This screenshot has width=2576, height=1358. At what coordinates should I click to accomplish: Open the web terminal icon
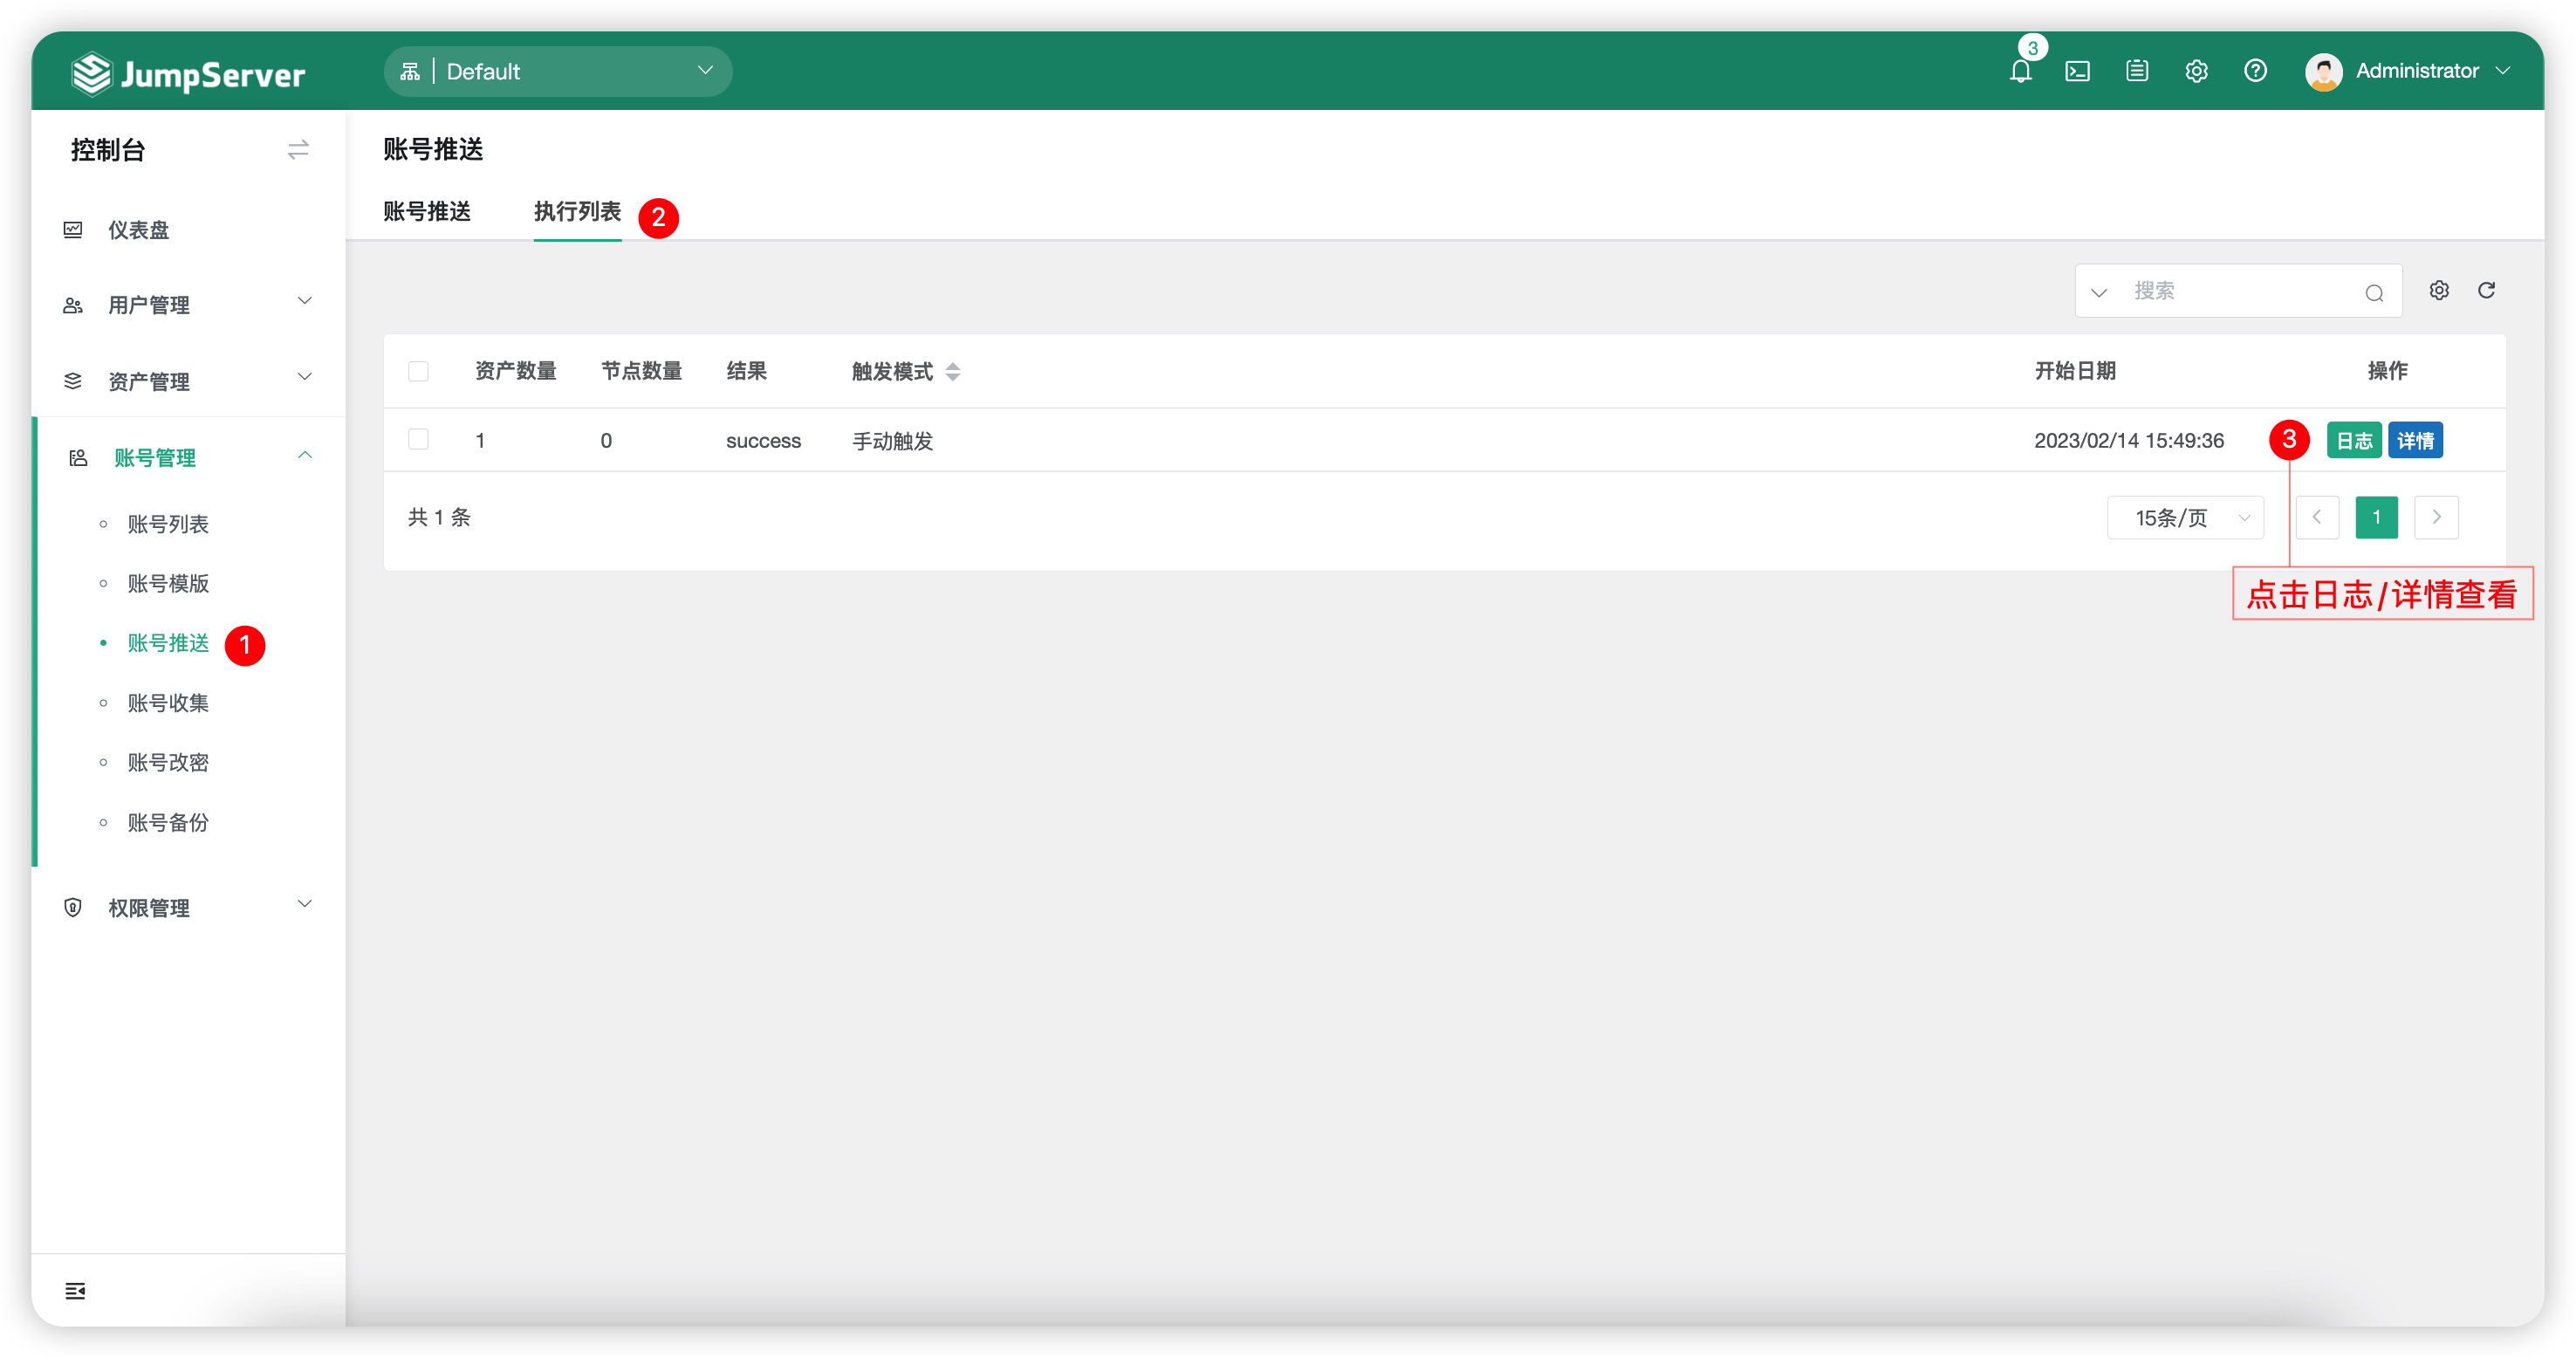point(2077,71)
